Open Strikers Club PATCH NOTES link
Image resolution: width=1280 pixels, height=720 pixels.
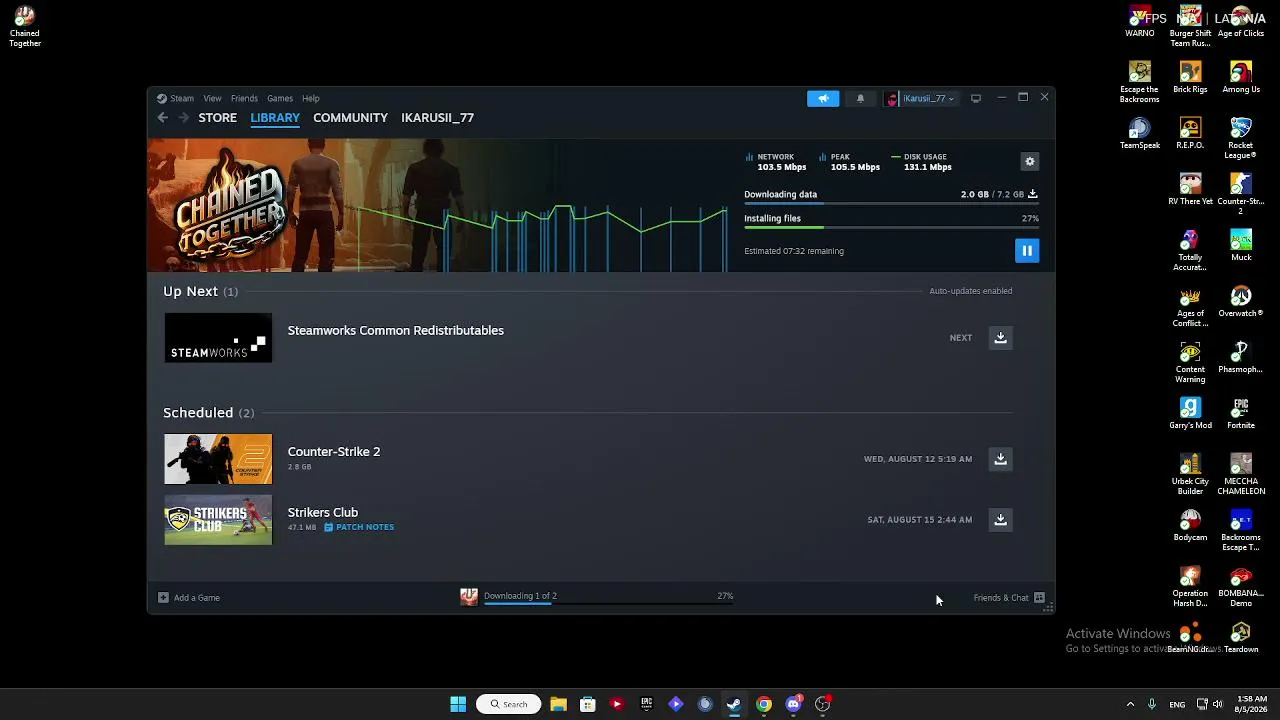[359, 527]
